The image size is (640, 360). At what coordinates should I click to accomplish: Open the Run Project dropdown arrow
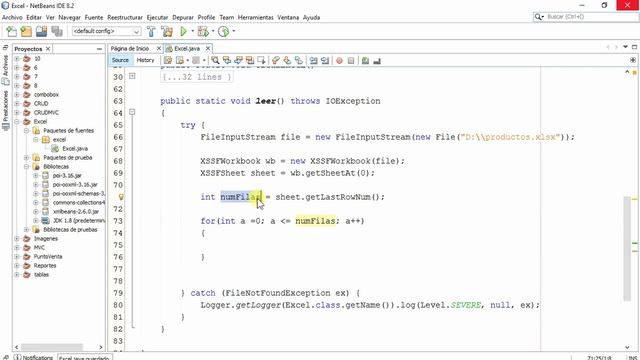(x=192, y=31)
